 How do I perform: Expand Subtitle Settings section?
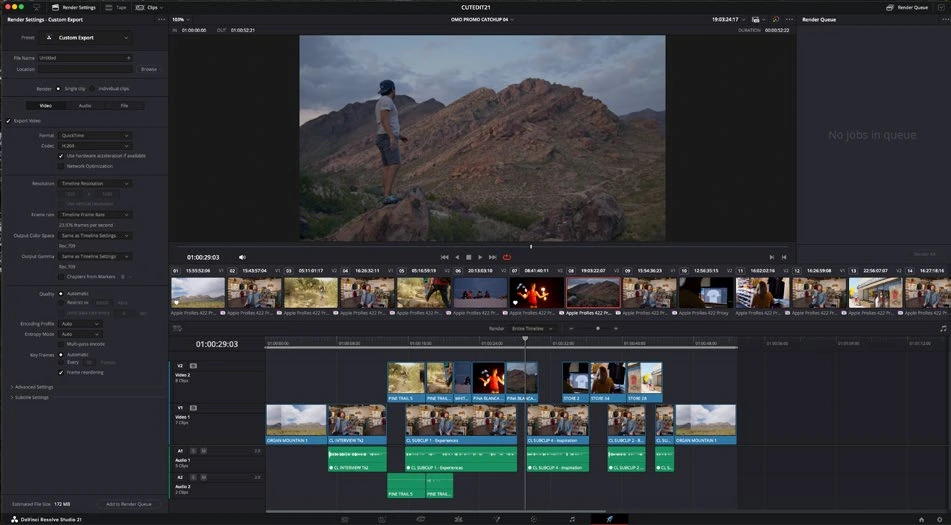29,397
